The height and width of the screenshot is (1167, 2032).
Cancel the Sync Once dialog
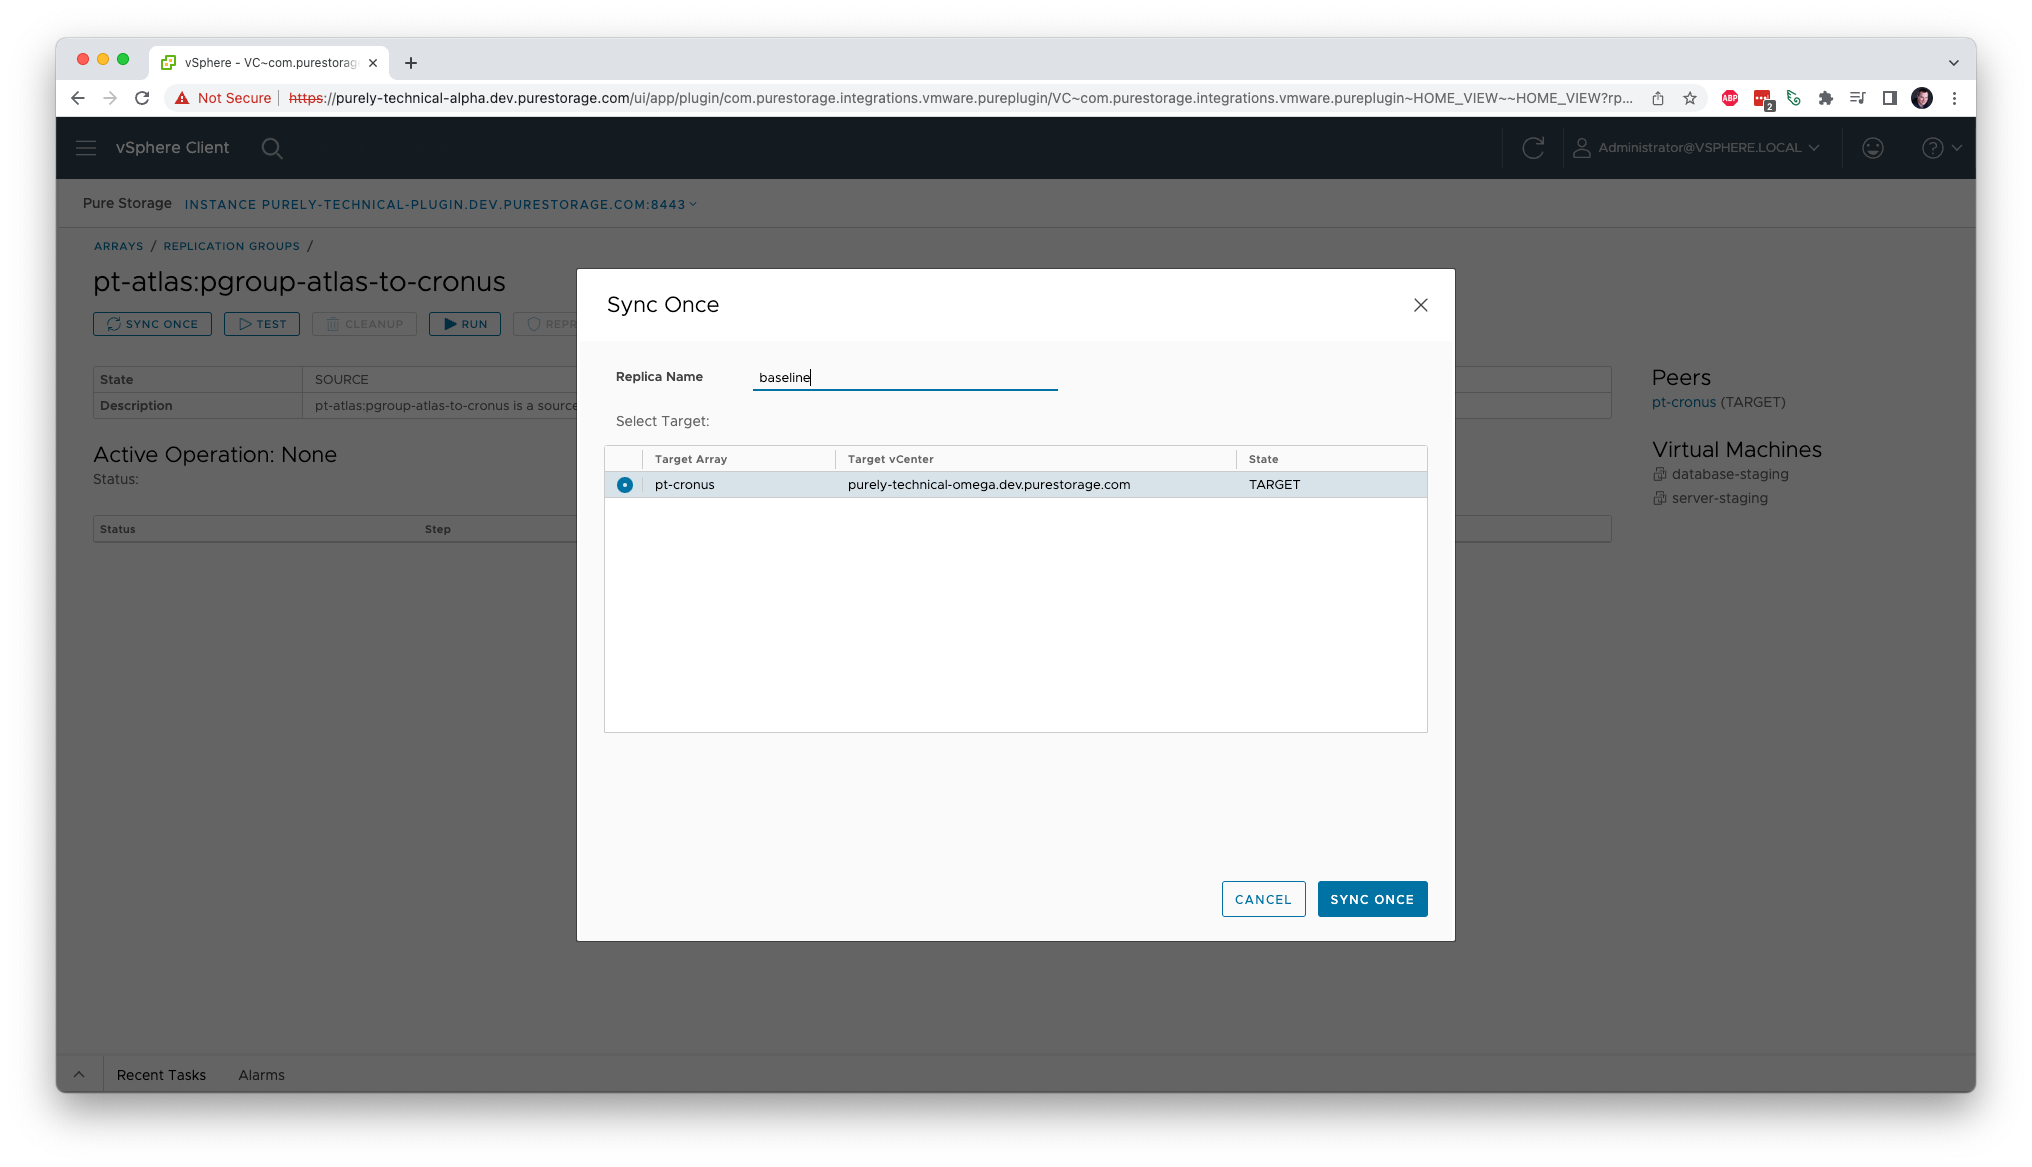click(1263, 899)
